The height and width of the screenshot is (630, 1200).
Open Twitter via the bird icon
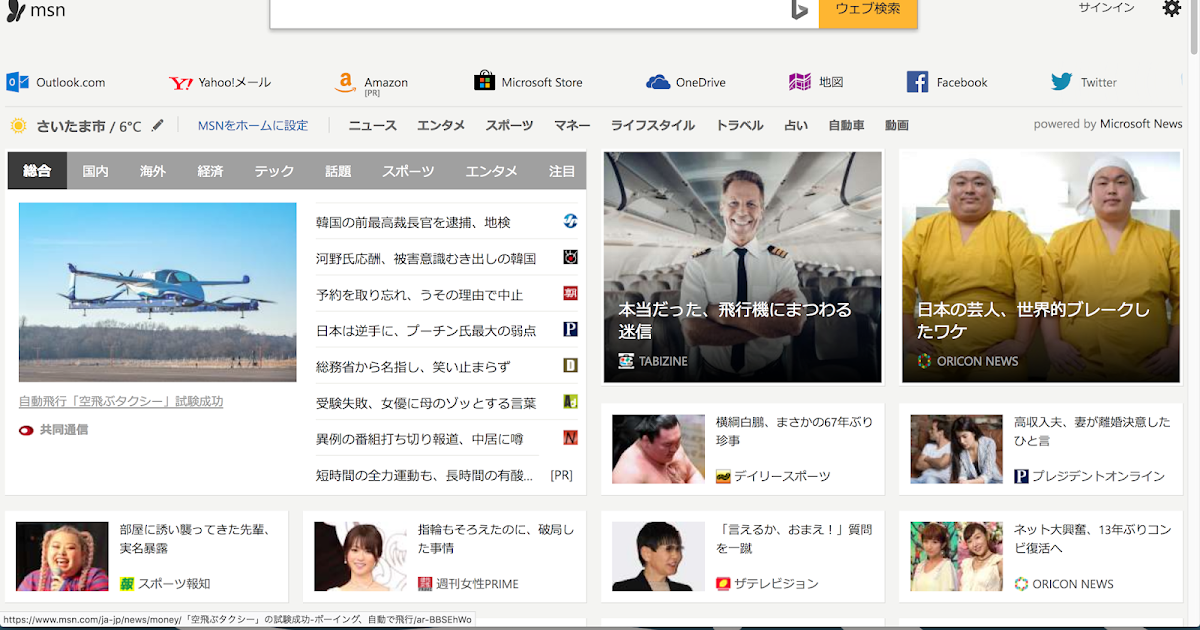1060,81
